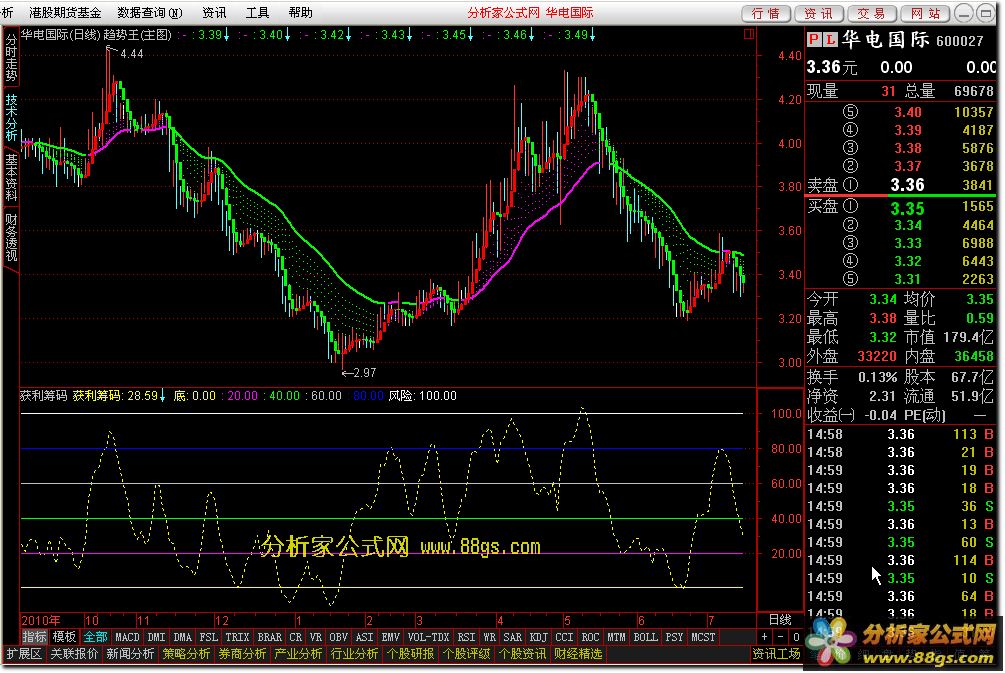Viewport: 1005px width, 673px height.
Task: Switch indicator to BOLL
Action: (645, 637)
